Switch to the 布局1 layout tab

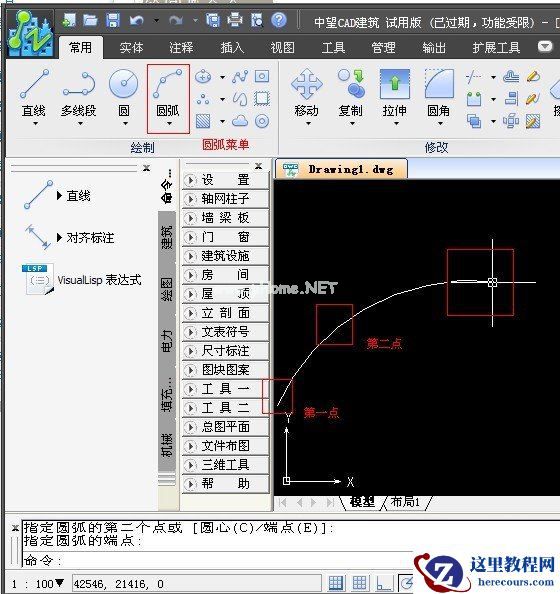click(x=405, y=502)
